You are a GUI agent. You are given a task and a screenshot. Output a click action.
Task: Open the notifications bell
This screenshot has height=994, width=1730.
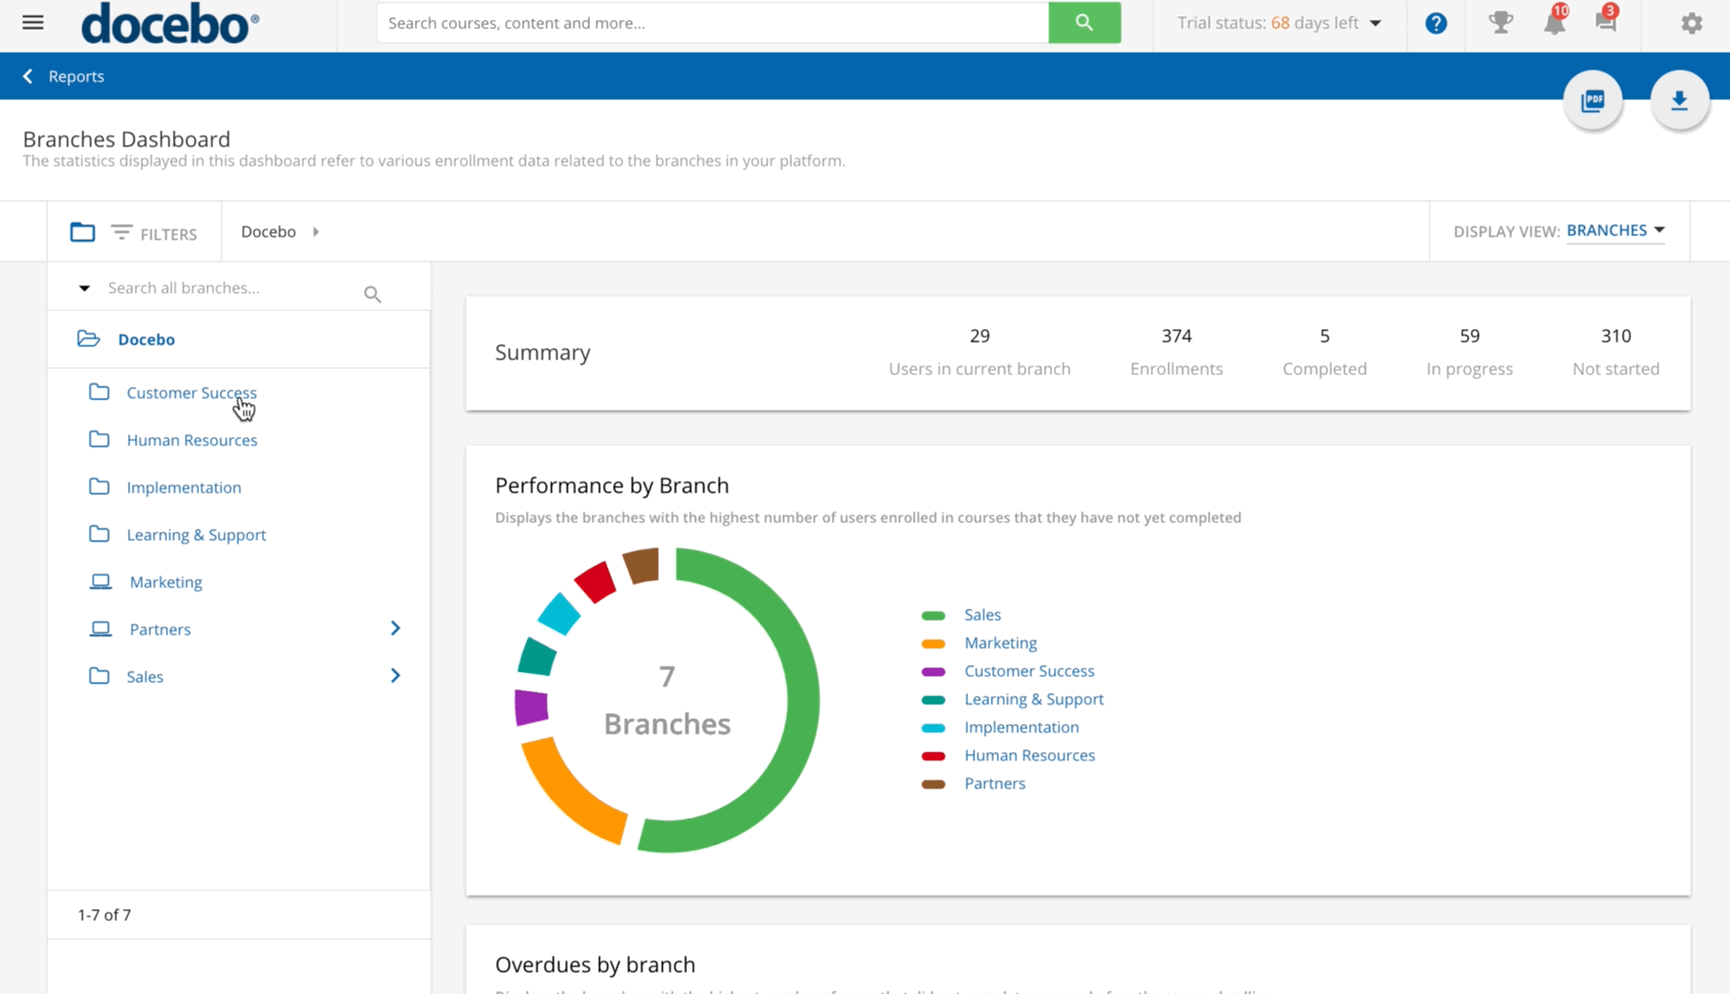[1554, 23]
